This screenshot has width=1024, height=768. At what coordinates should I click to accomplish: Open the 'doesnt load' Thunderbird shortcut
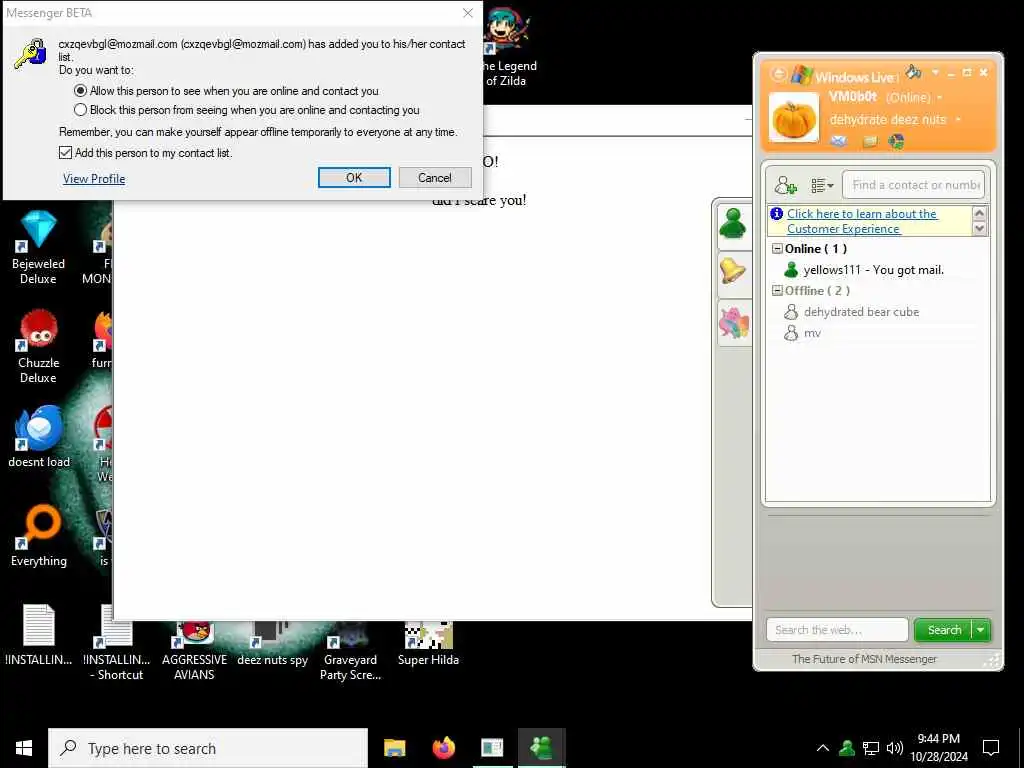[39, 438]
